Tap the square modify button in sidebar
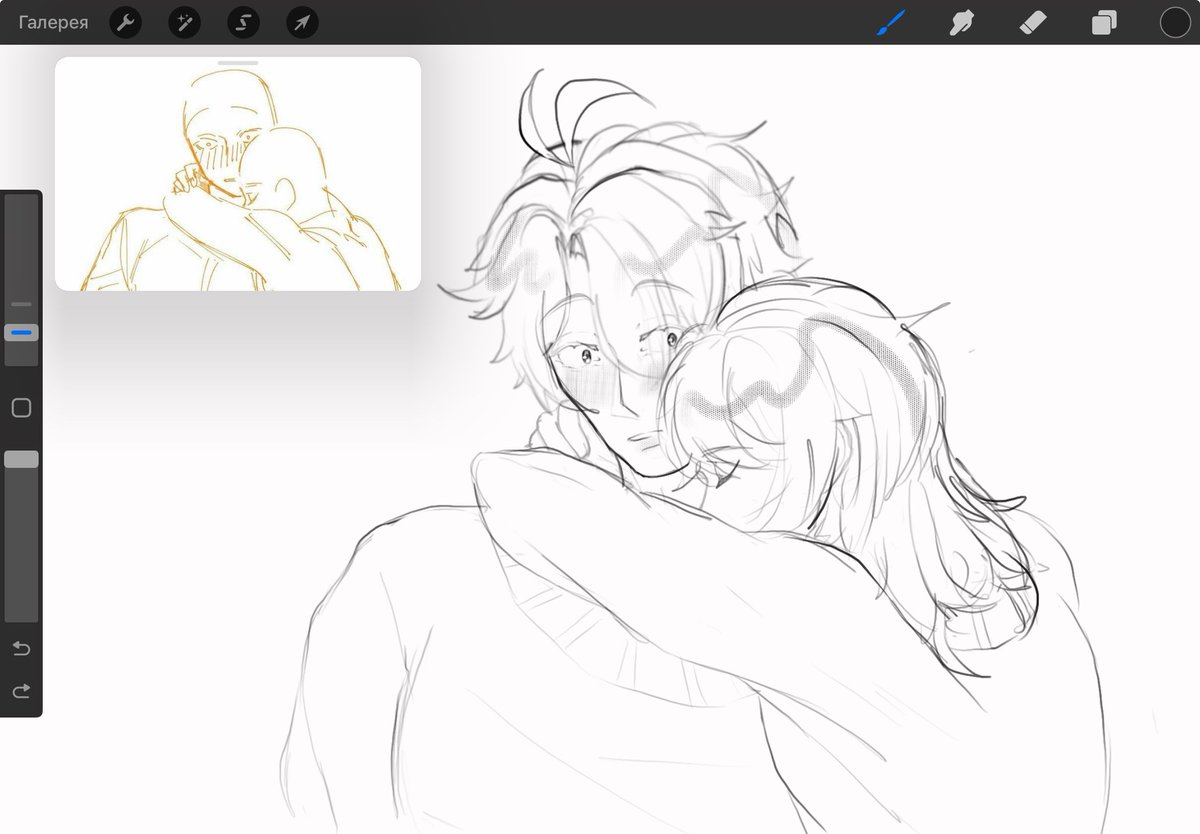 coord(21,408)
